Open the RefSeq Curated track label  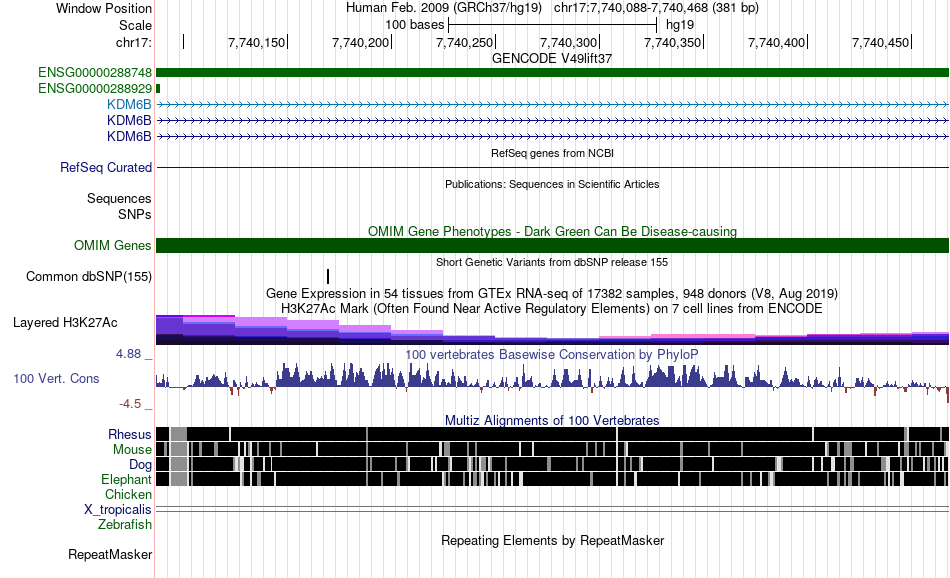point(106,167)
